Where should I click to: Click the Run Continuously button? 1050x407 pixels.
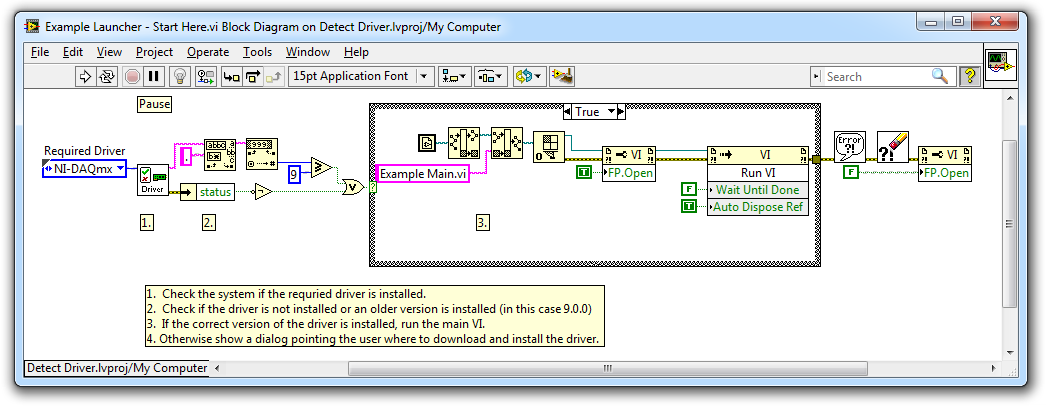pos(108,76)
